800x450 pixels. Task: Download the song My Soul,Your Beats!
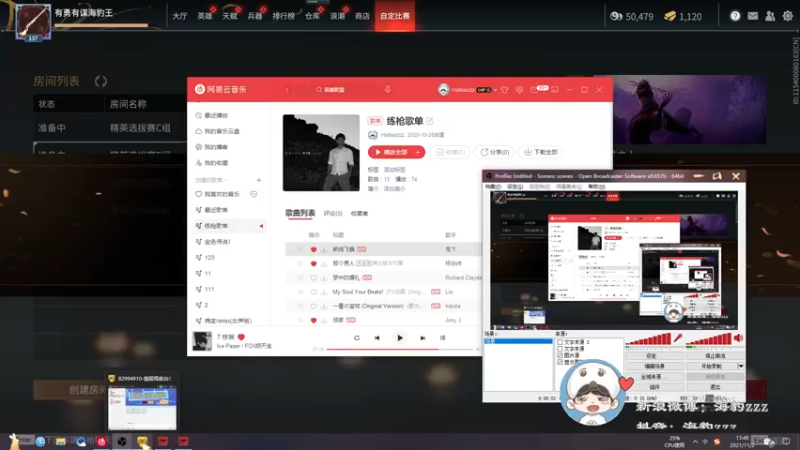point(323,292)
